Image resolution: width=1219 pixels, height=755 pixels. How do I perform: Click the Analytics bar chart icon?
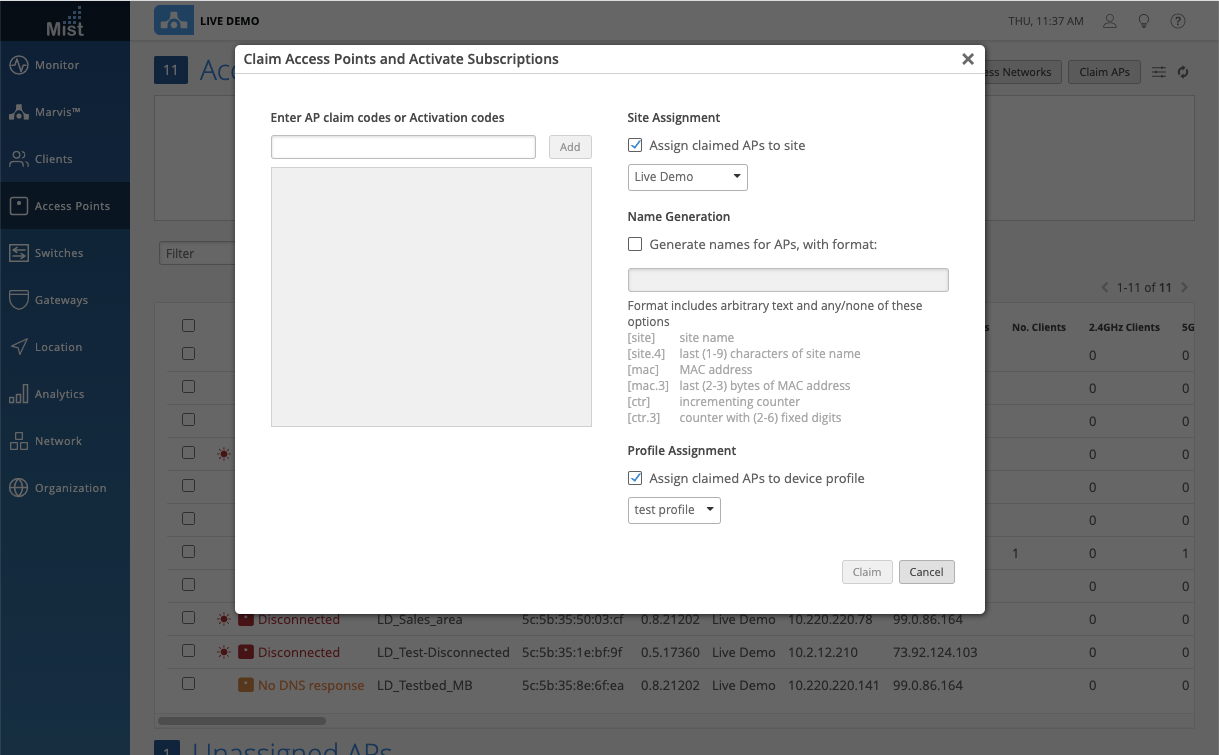[x=18, y=394]
